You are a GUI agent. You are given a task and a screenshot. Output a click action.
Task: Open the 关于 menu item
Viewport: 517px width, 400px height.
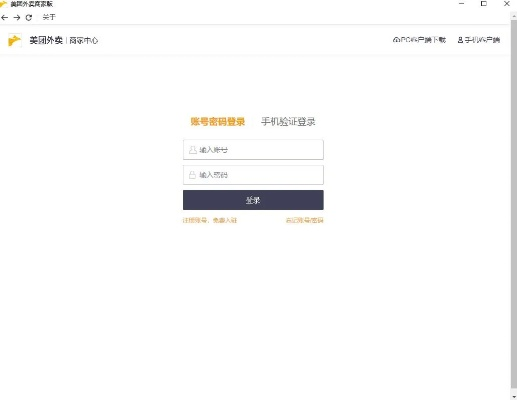click(x=49, y=17)
